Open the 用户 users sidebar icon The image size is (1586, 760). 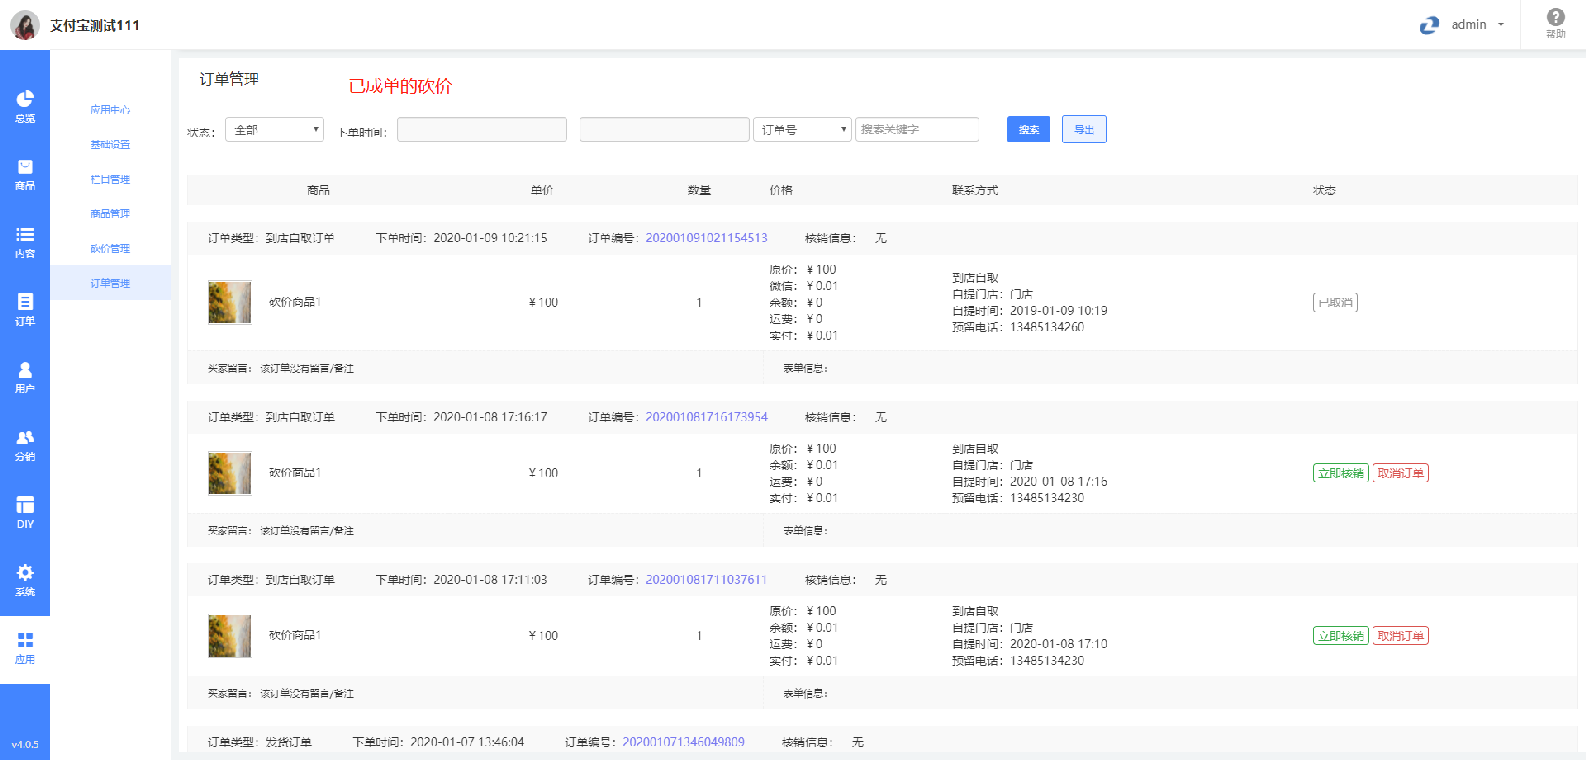pos(25,377)
